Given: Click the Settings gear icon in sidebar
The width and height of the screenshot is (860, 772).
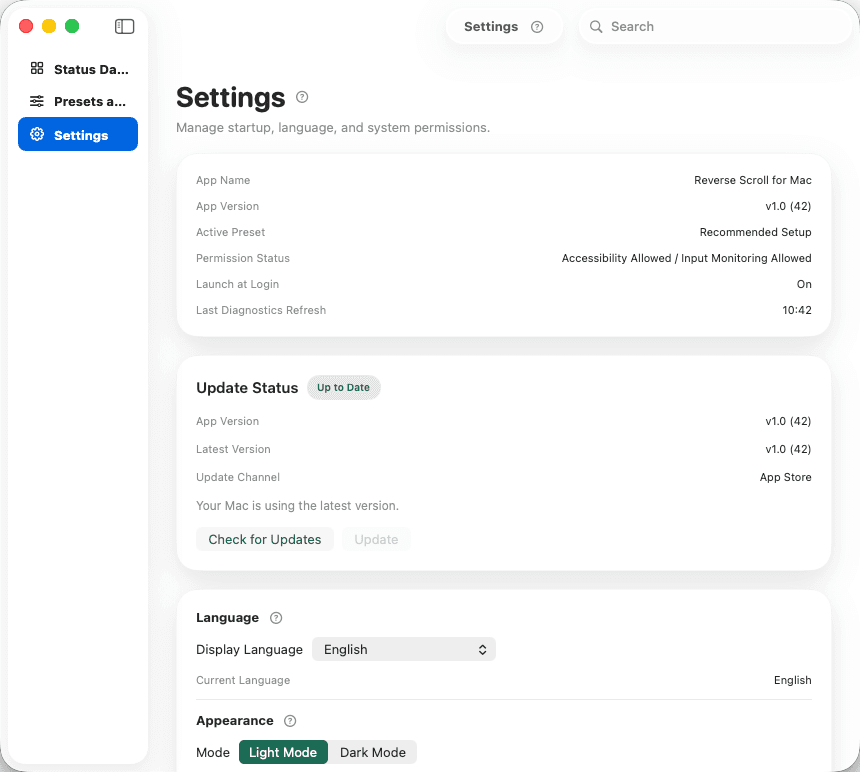Looking at the screenshot, I should tap(37, 134).
